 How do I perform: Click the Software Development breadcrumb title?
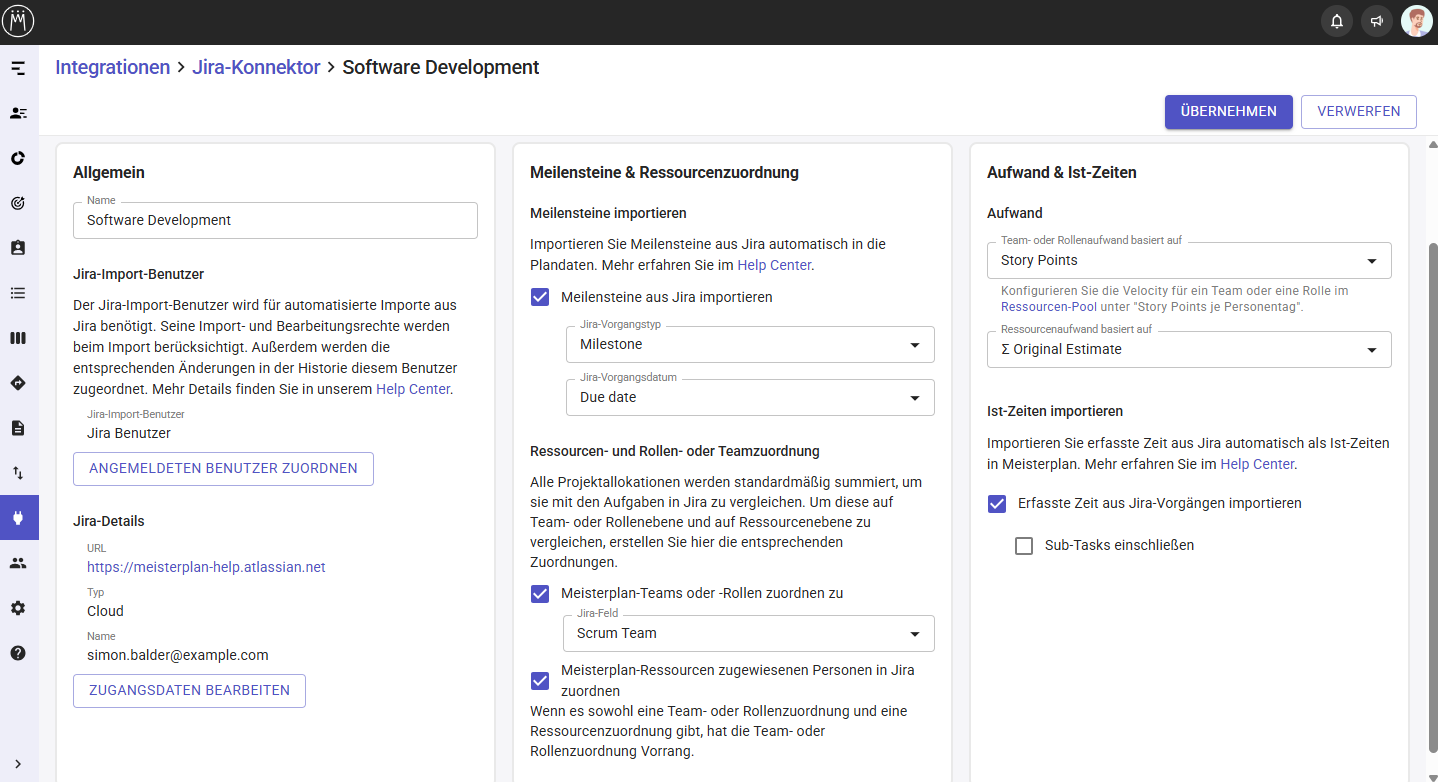tap(441, 67)
